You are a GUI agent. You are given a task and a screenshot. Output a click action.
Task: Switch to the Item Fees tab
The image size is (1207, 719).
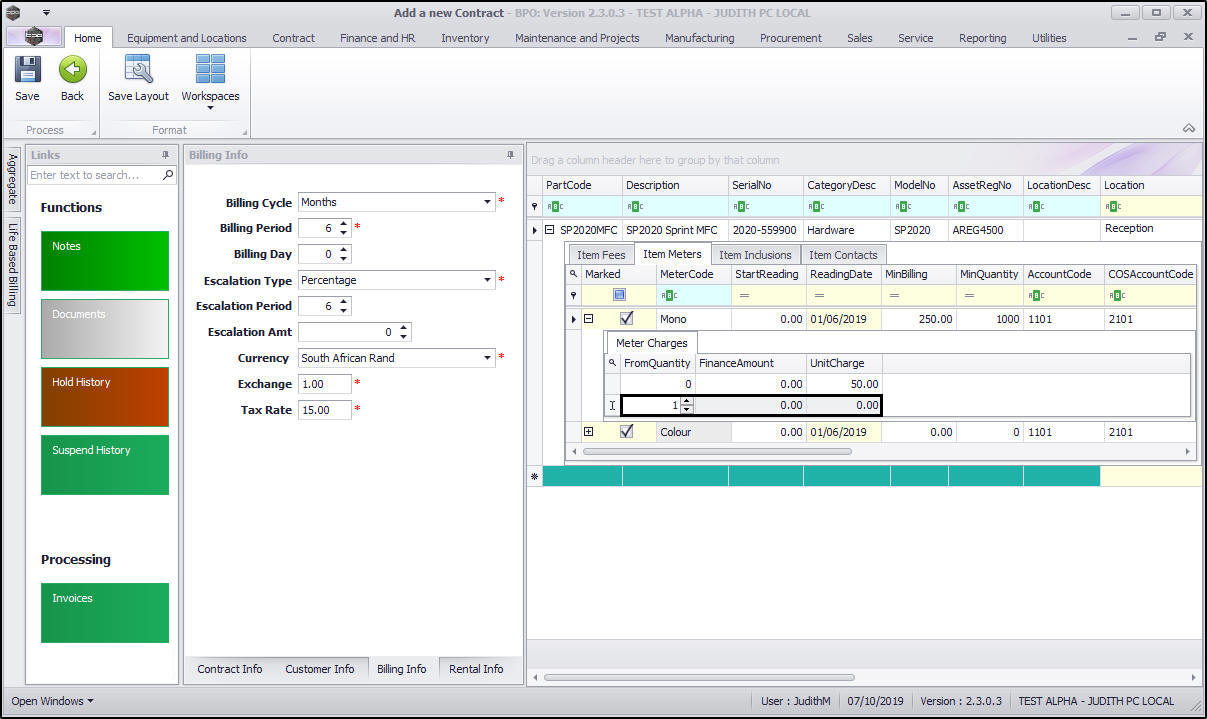click(601, 255)
